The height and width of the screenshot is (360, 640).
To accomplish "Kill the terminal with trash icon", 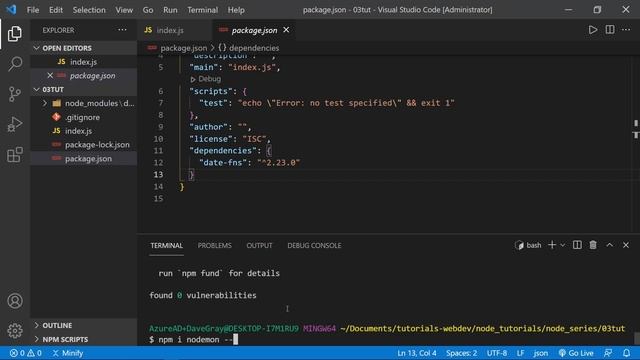I will pos(593,245).
